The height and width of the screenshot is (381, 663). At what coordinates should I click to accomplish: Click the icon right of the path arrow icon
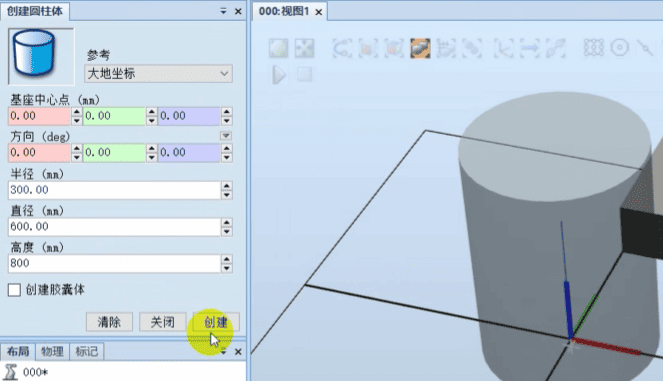[x=556, y=48]
